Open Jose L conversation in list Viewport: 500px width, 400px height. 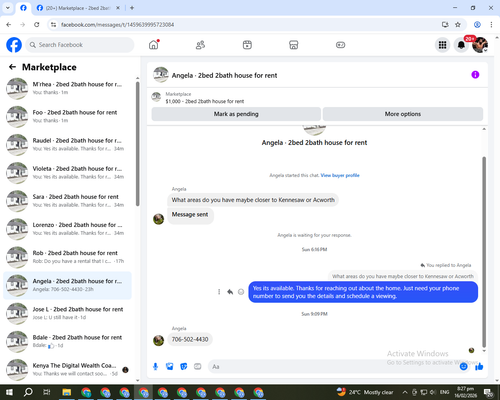coord(67,313)
